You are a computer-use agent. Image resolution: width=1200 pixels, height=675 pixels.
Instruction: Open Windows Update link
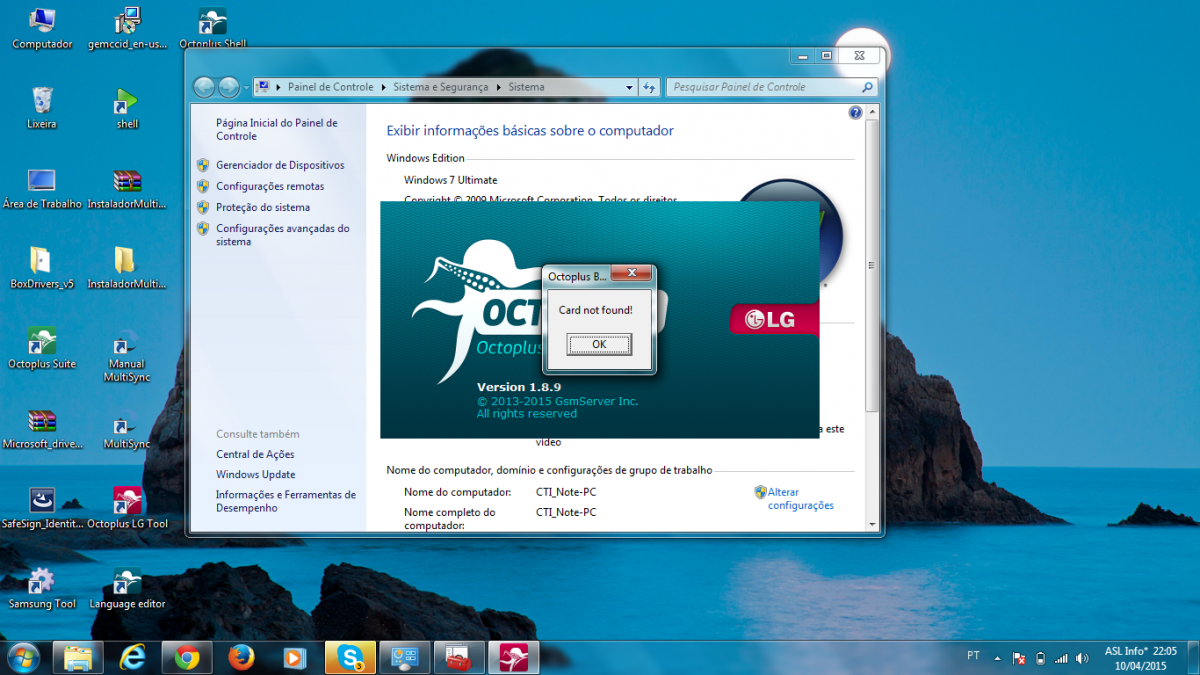click(255, 474)
